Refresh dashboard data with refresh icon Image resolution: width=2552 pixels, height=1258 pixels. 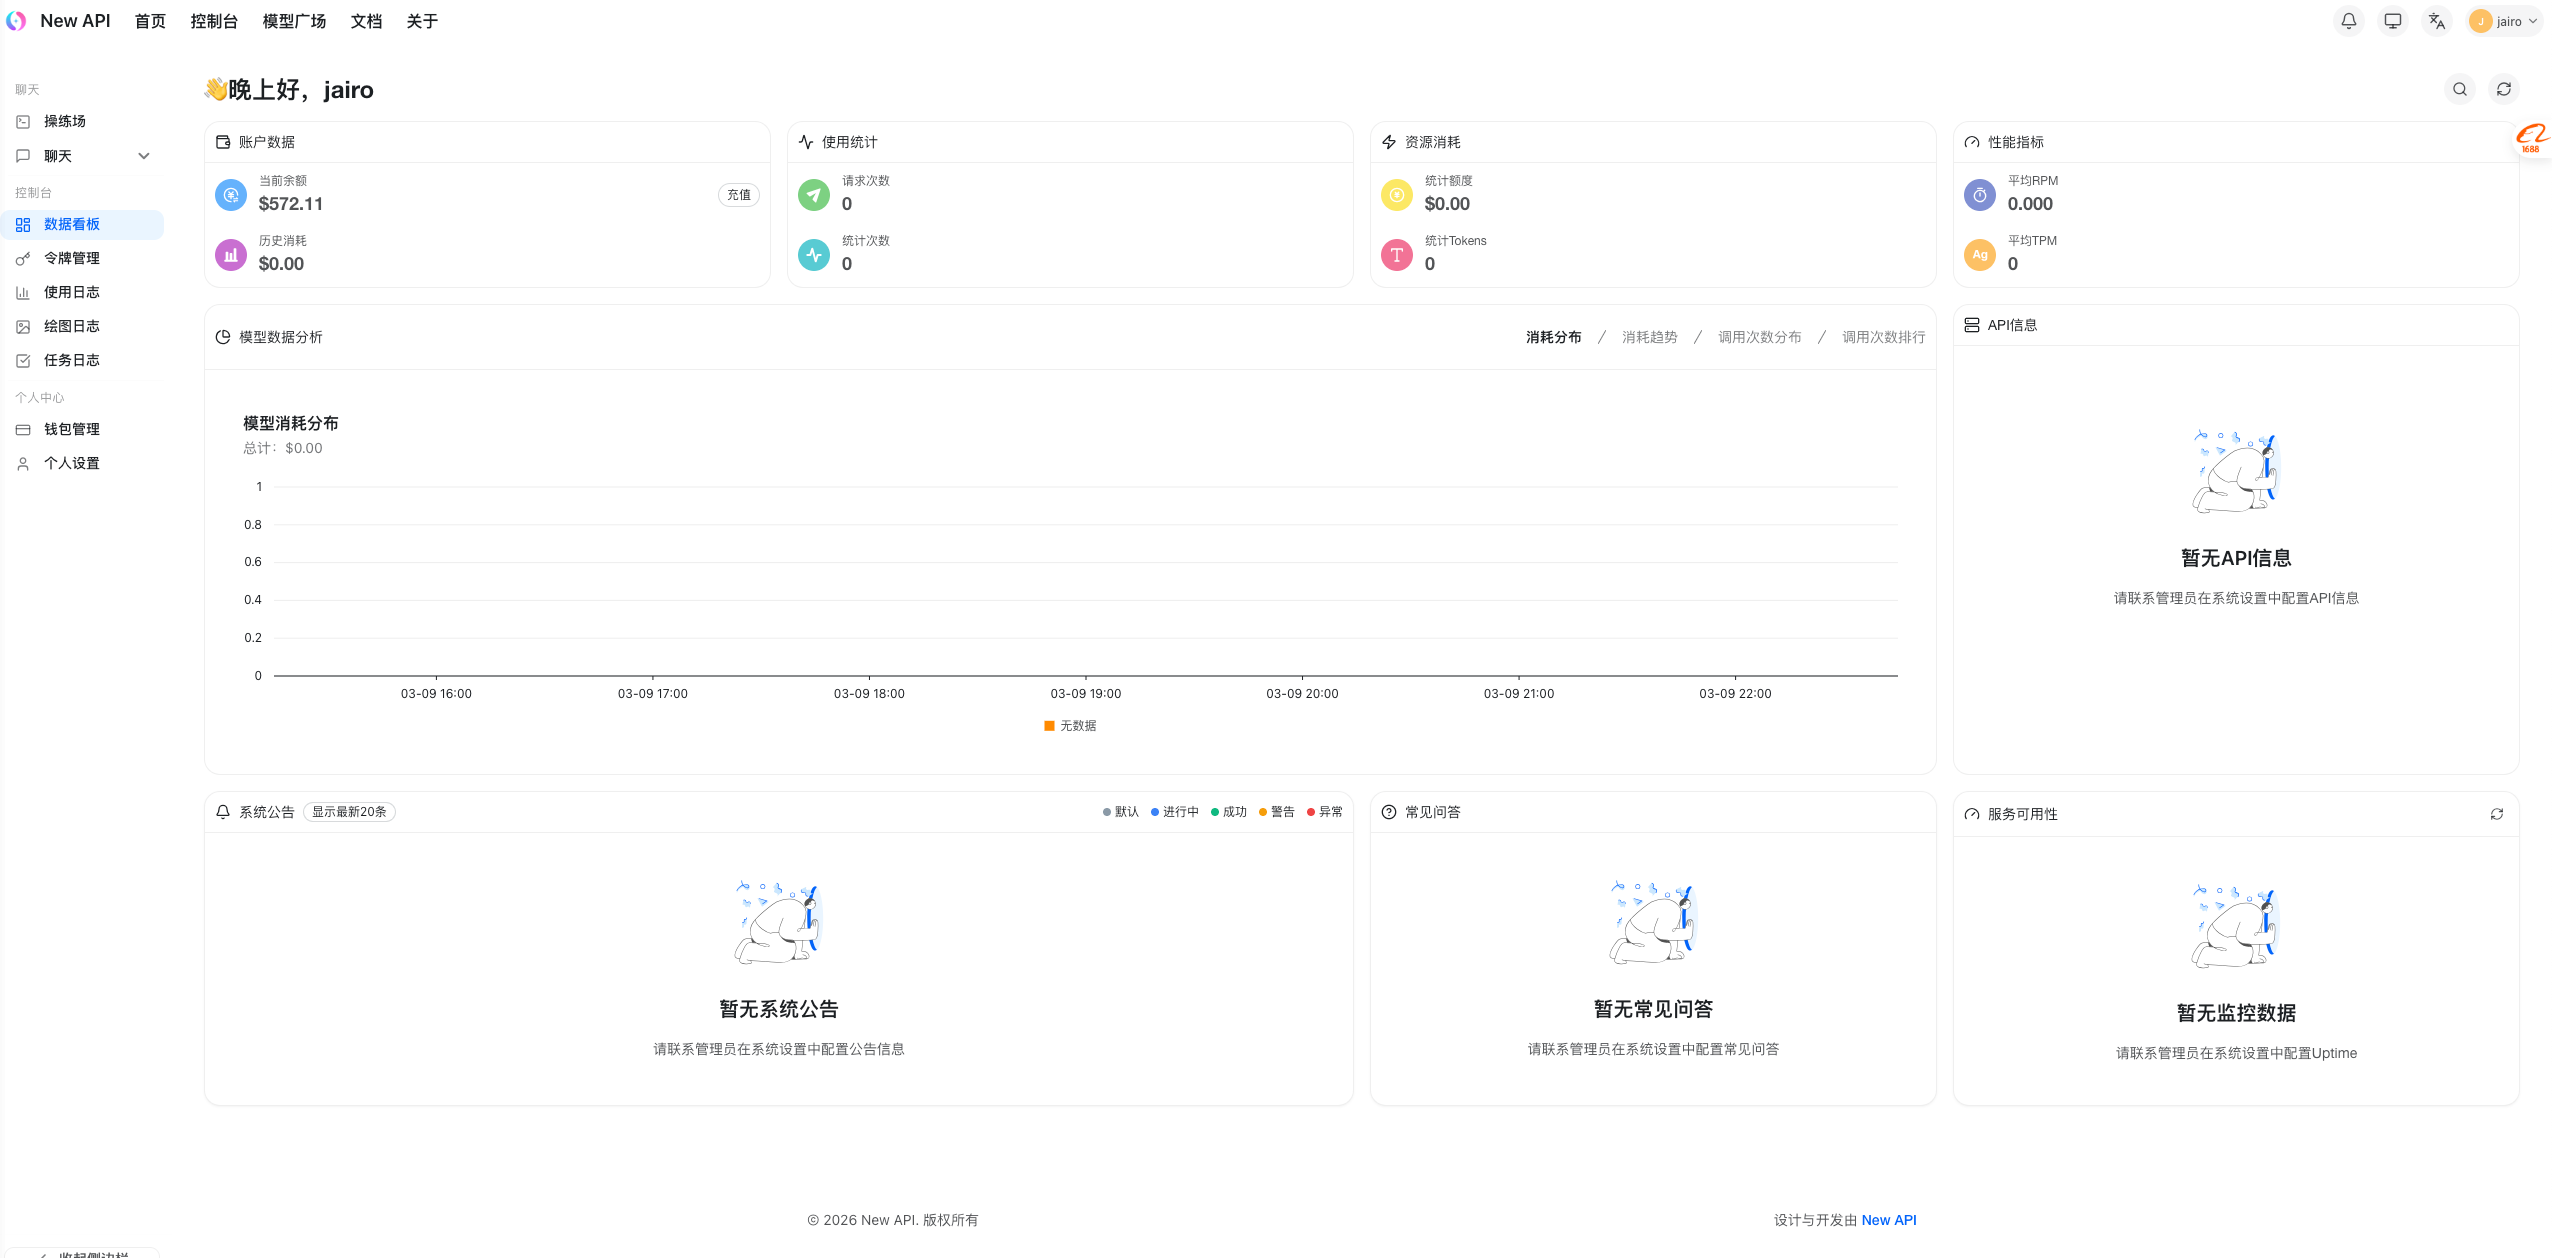[x=2503, y=89]
